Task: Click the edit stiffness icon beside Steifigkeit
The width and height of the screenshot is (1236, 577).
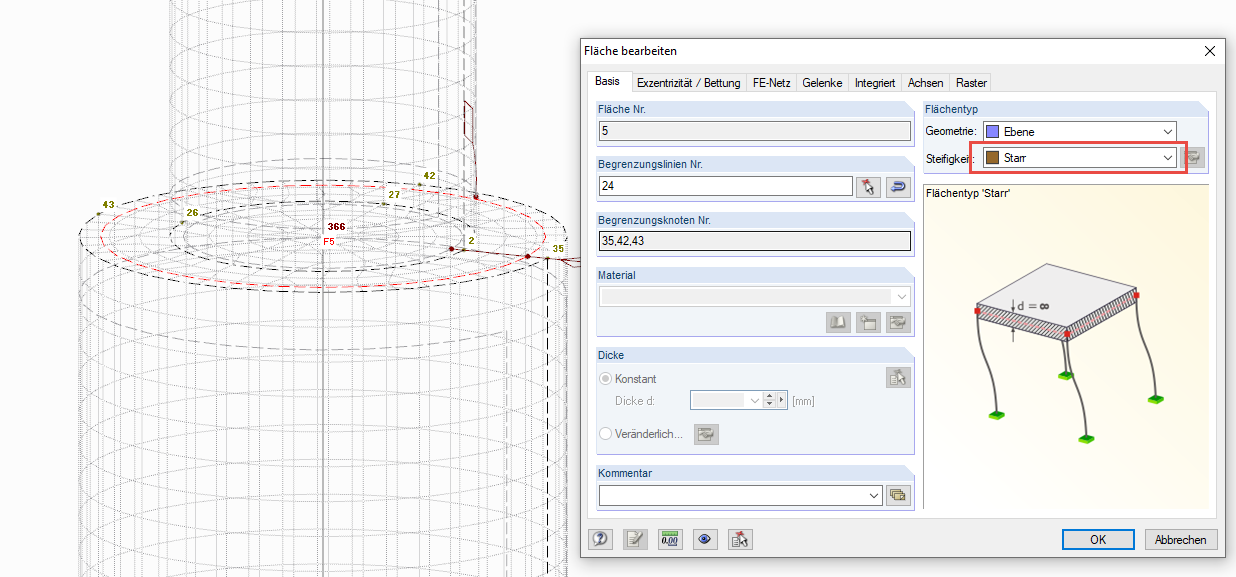Action: pos(1193,157)
